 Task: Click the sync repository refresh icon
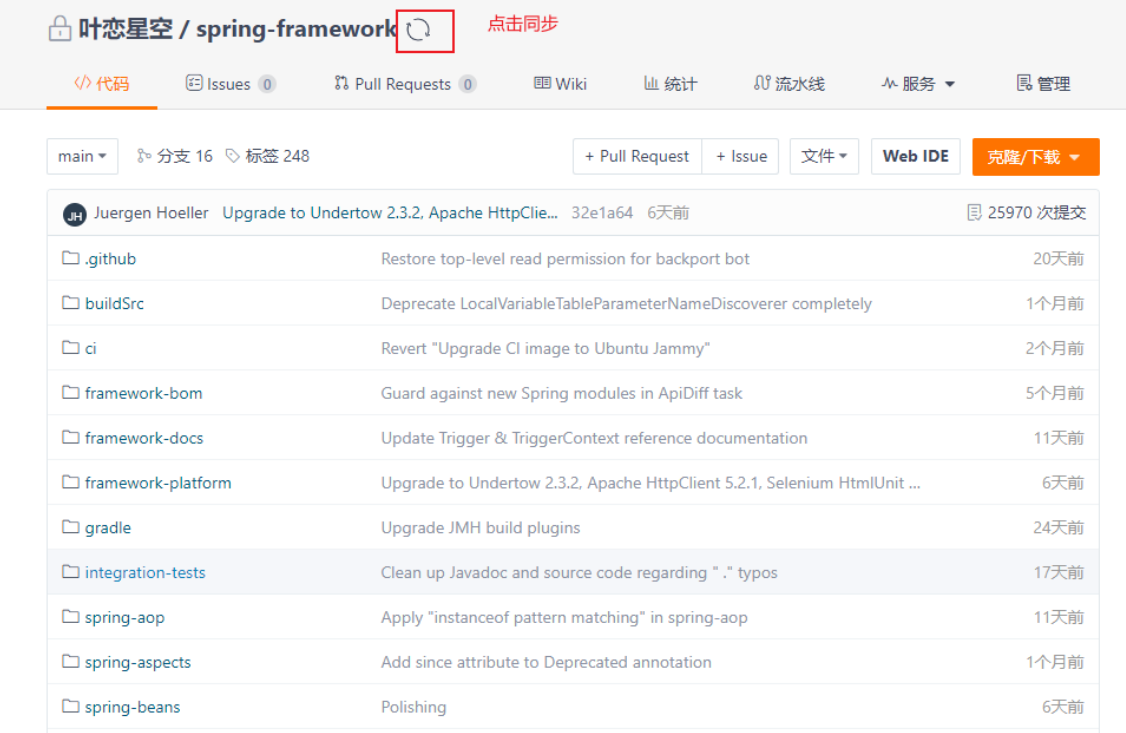click(418, 30)
